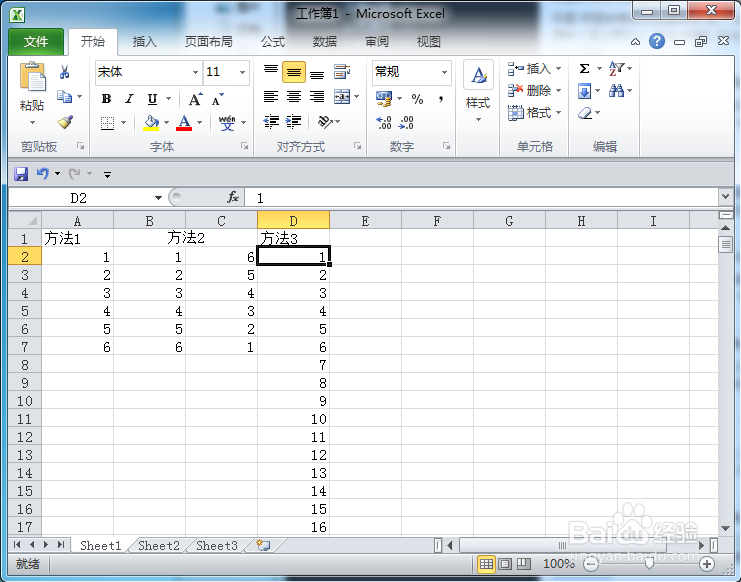
Task: Toggle Italic formatting
Action: click(x=129, y=99)
